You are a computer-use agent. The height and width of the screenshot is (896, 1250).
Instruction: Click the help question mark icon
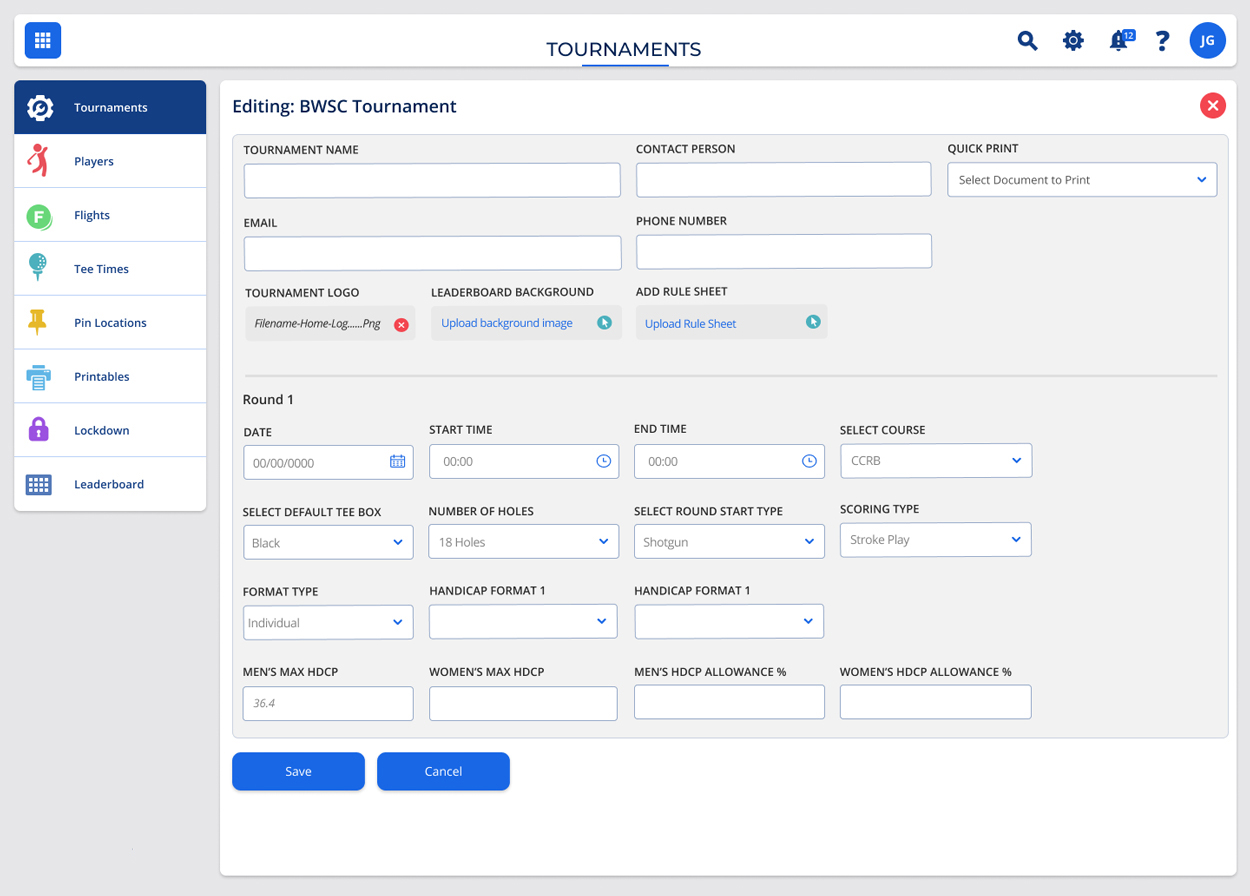(x=1162, y=41)
